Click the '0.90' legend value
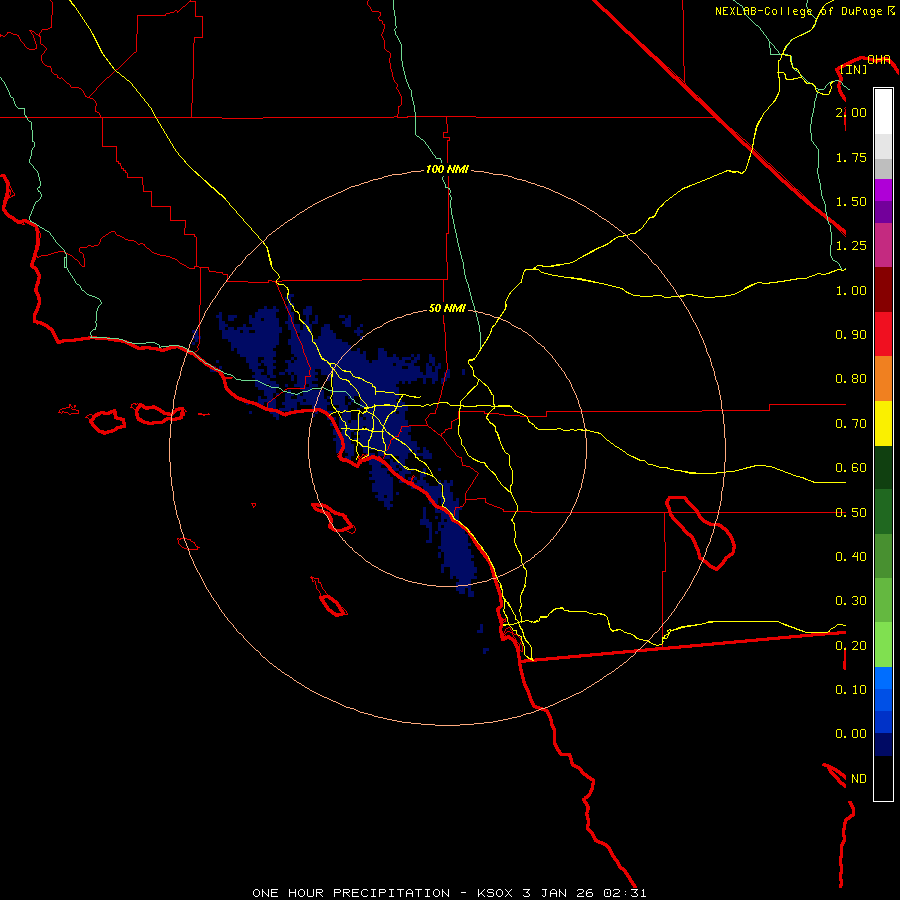Screen dimensions: 900x900 pyautogui.click(x=851, y=335)
